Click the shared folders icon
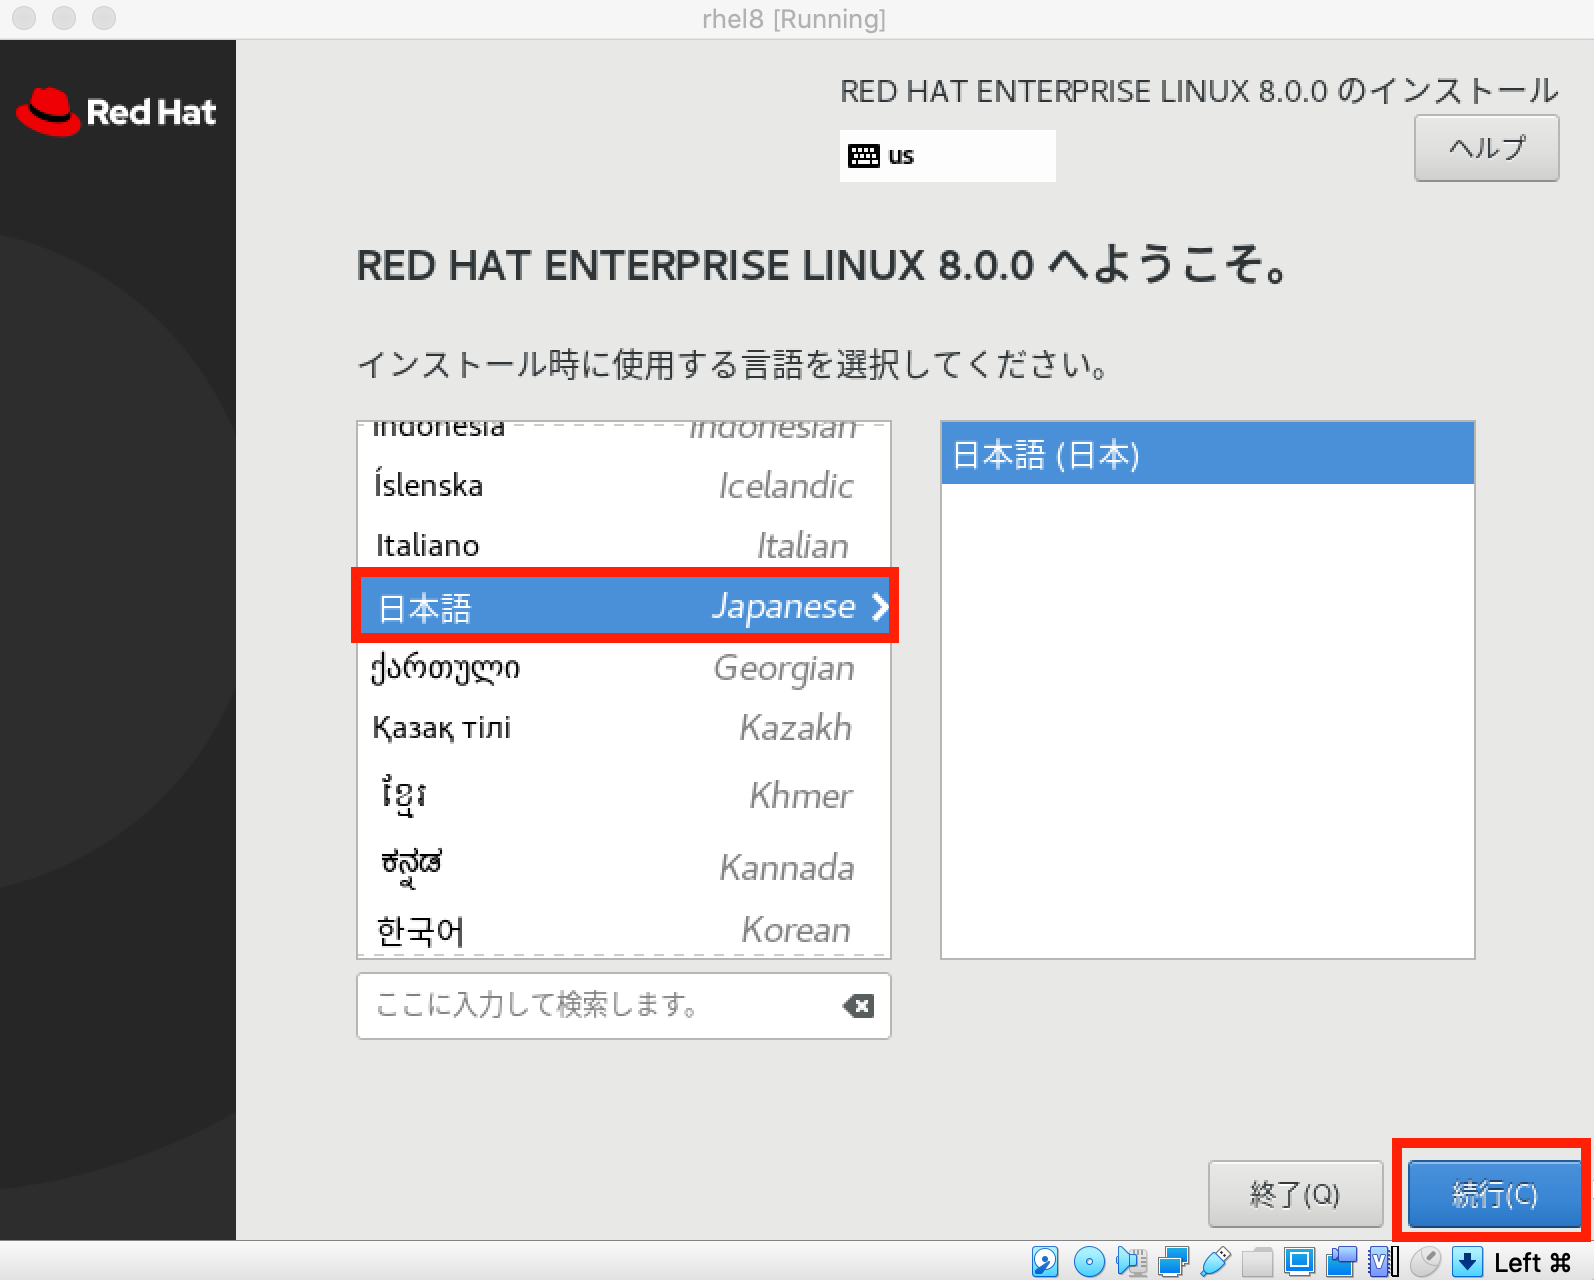Viewport: 1594px width, 1280px height. (1257, 1262)
